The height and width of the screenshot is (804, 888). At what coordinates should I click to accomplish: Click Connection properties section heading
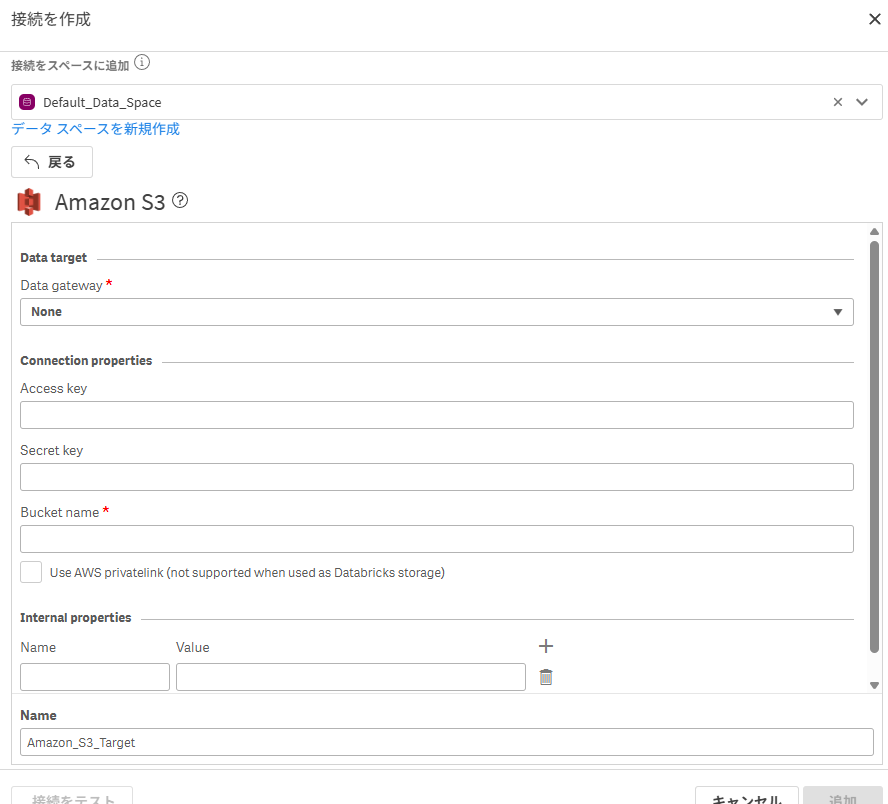tap(86, 361)
